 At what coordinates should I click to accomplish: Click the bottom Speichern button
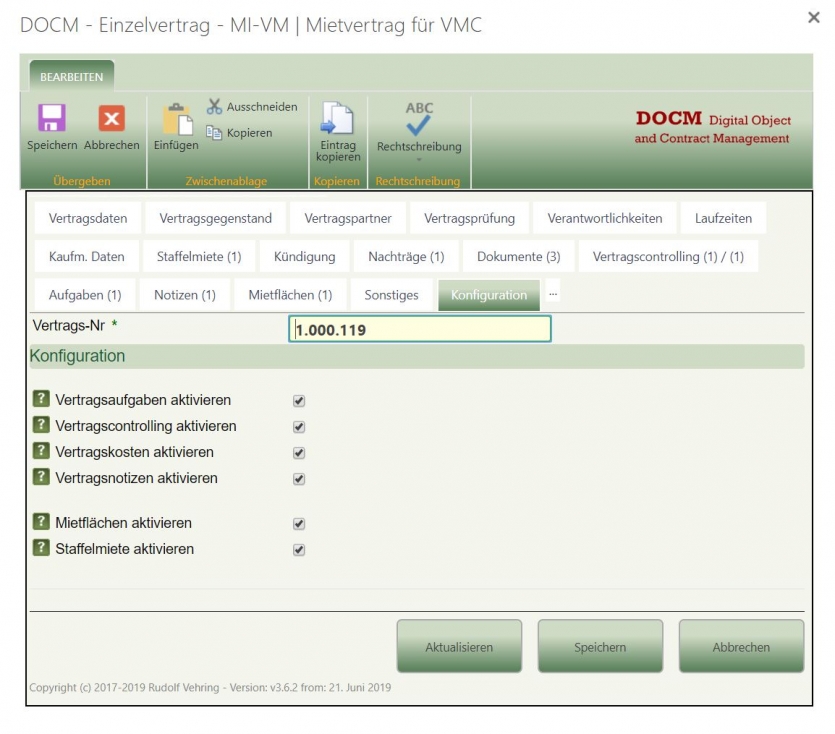(600, 647)
